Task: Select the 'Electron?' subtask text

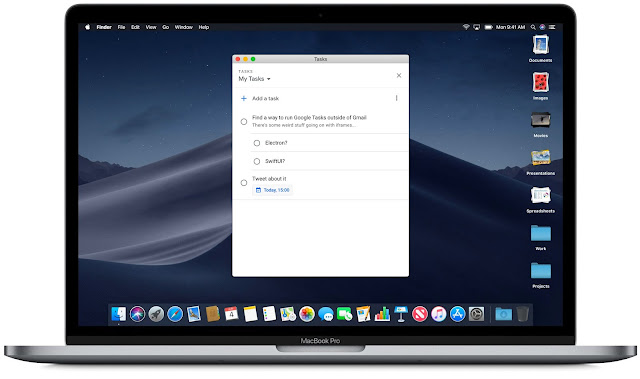Action: tap(276, 143)
